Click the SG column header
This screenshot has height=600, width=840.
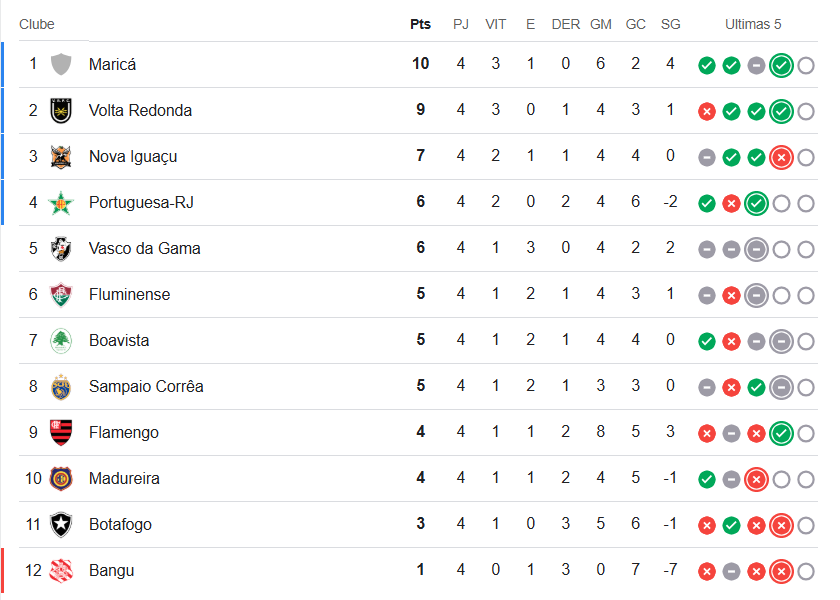point(670,24)
